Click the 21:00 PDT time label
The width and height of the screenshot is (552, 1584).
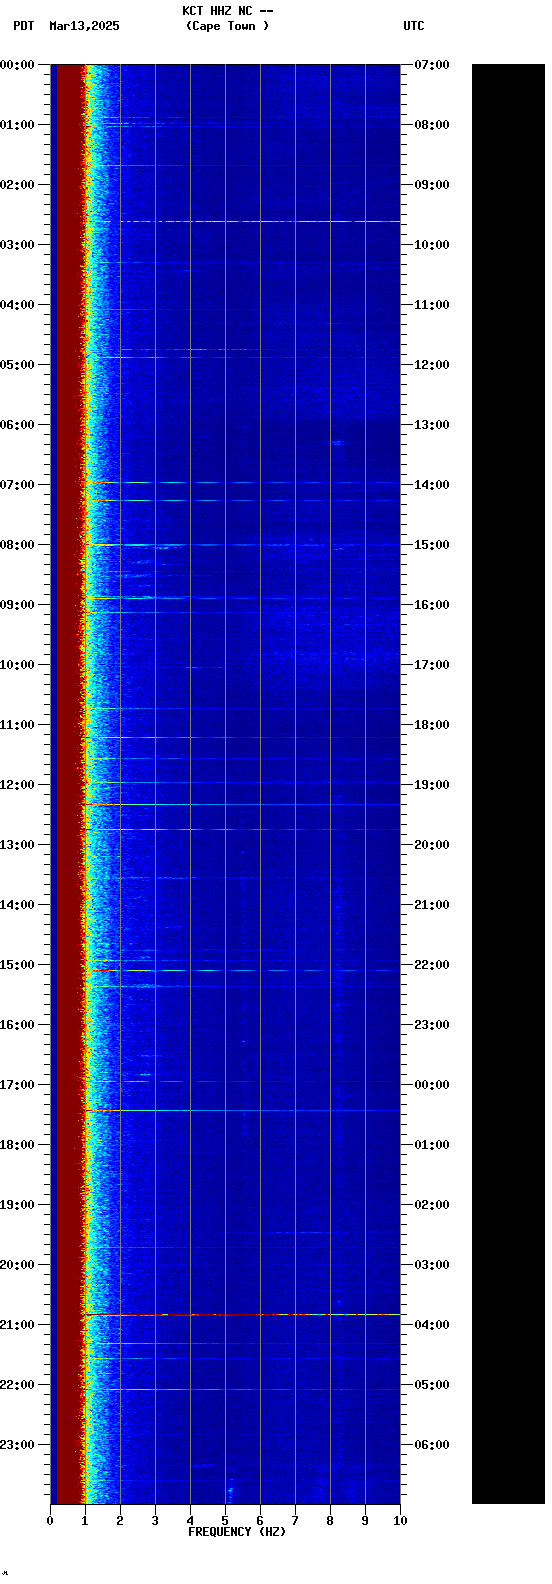click(18, 1325)
